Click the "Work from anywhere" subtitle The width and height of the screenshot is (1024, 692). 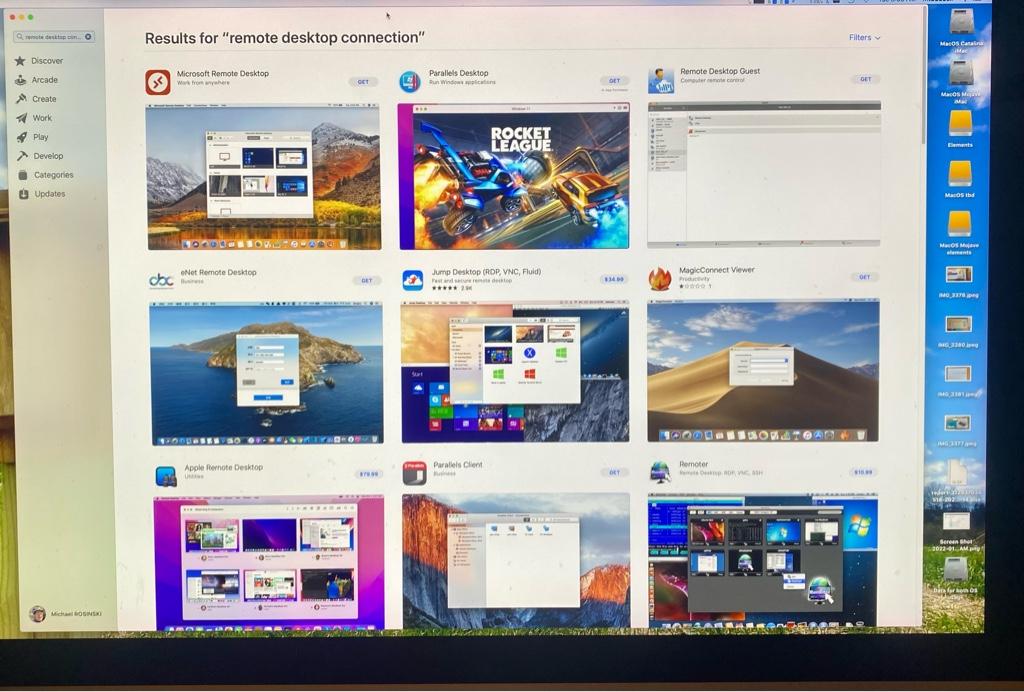[203, 83]
